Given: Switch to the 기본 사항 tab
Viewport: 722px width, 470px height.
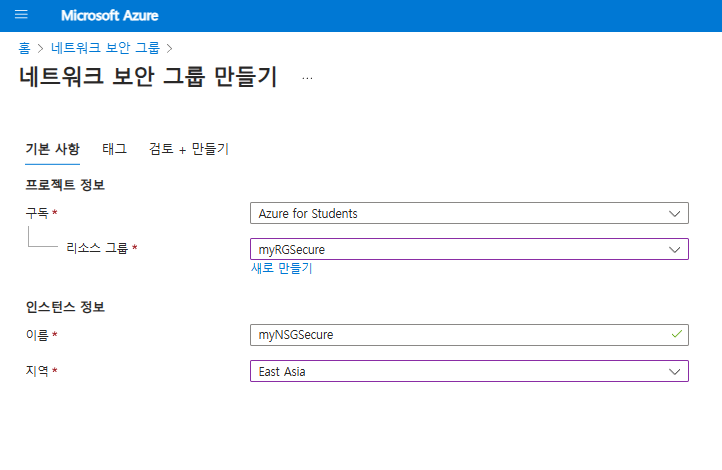Looking at the screenshot, I should (52, 149).
